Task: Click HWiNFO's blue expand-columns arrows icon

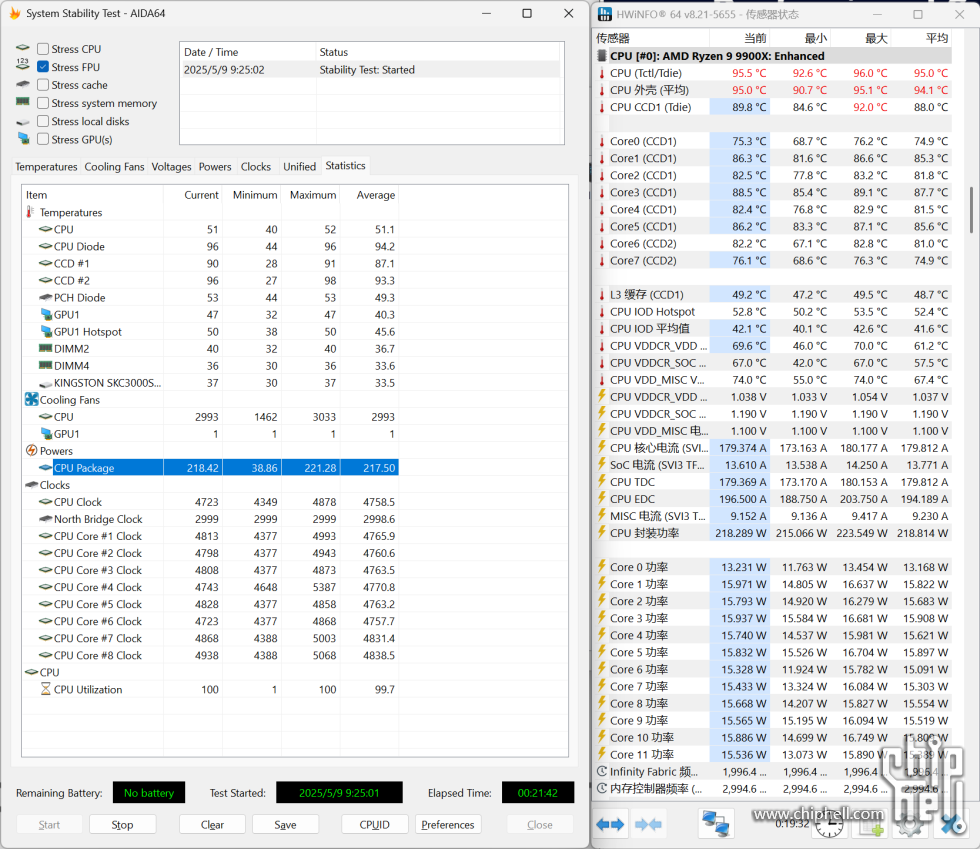Action: click(x=610, y=825)
